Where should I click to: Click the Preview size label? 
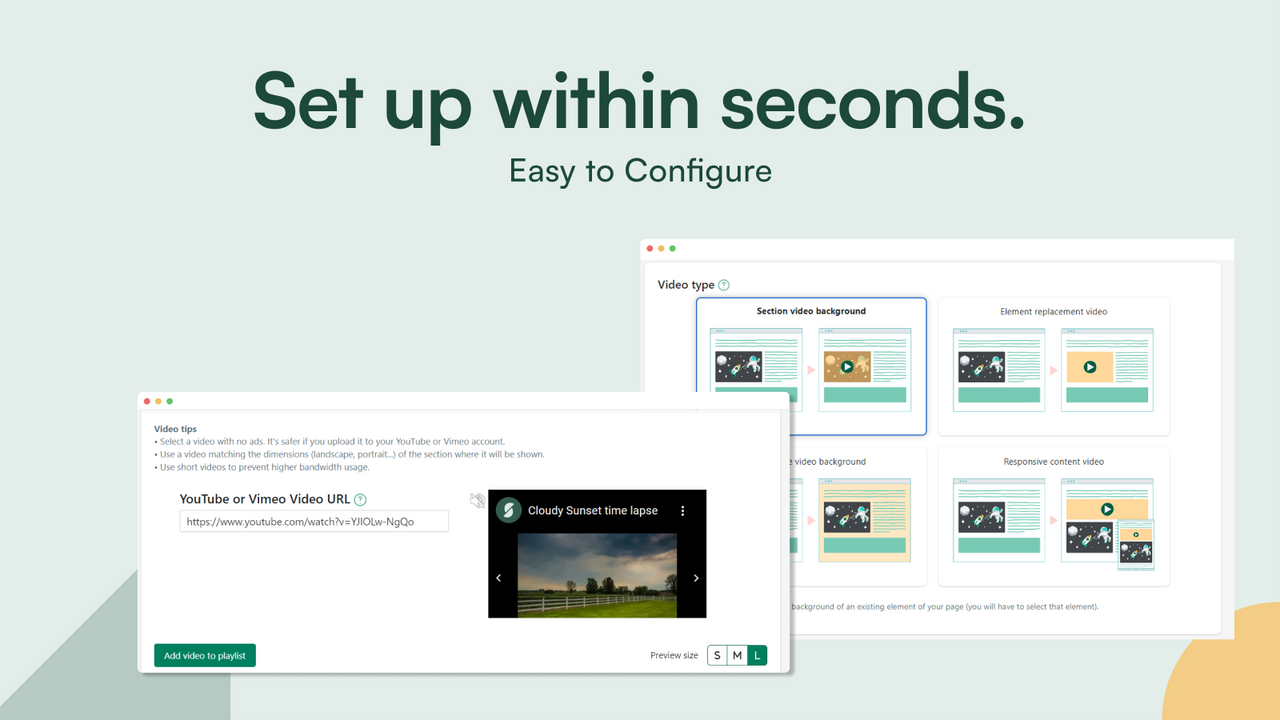point(674,656)
